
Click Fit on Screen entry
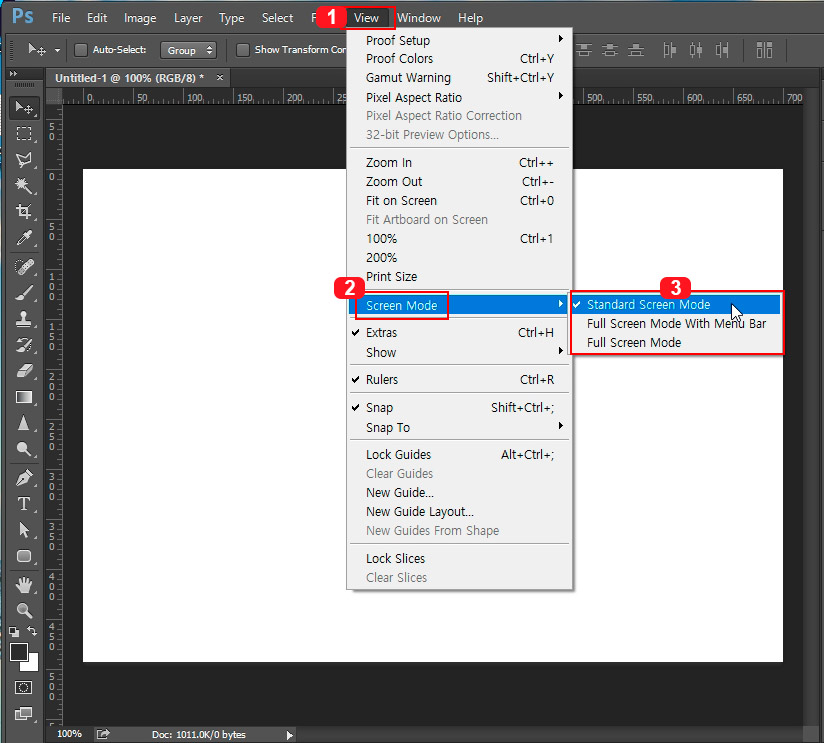coord(459,201)
